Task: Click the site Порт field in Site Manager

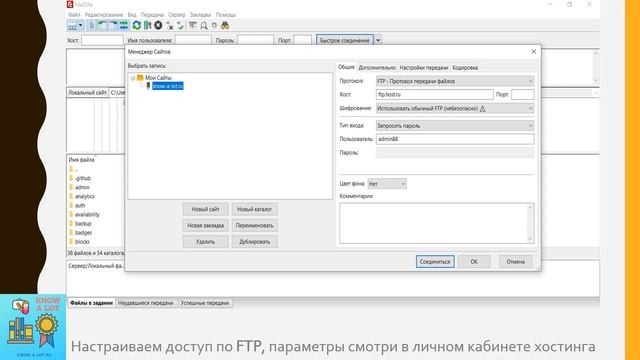Action: [x=522, y=94]
